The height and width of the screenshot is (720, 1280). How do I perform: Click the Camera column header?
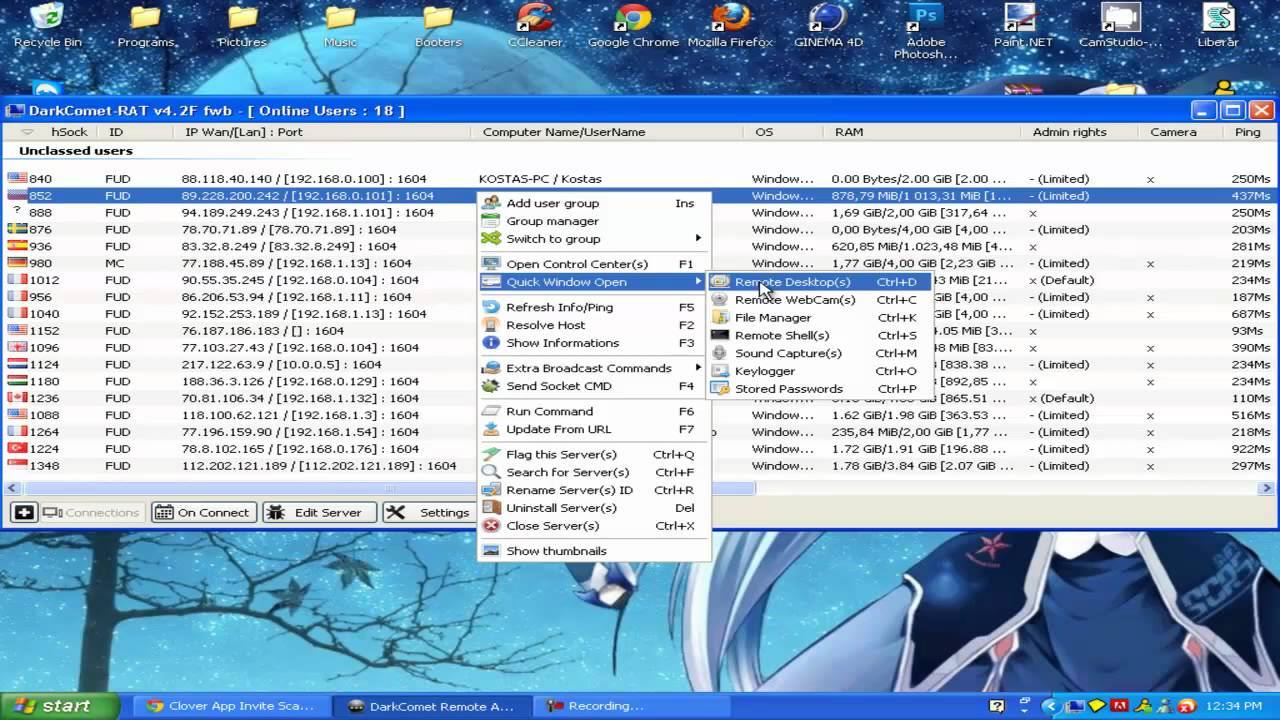pos(1173,132)
